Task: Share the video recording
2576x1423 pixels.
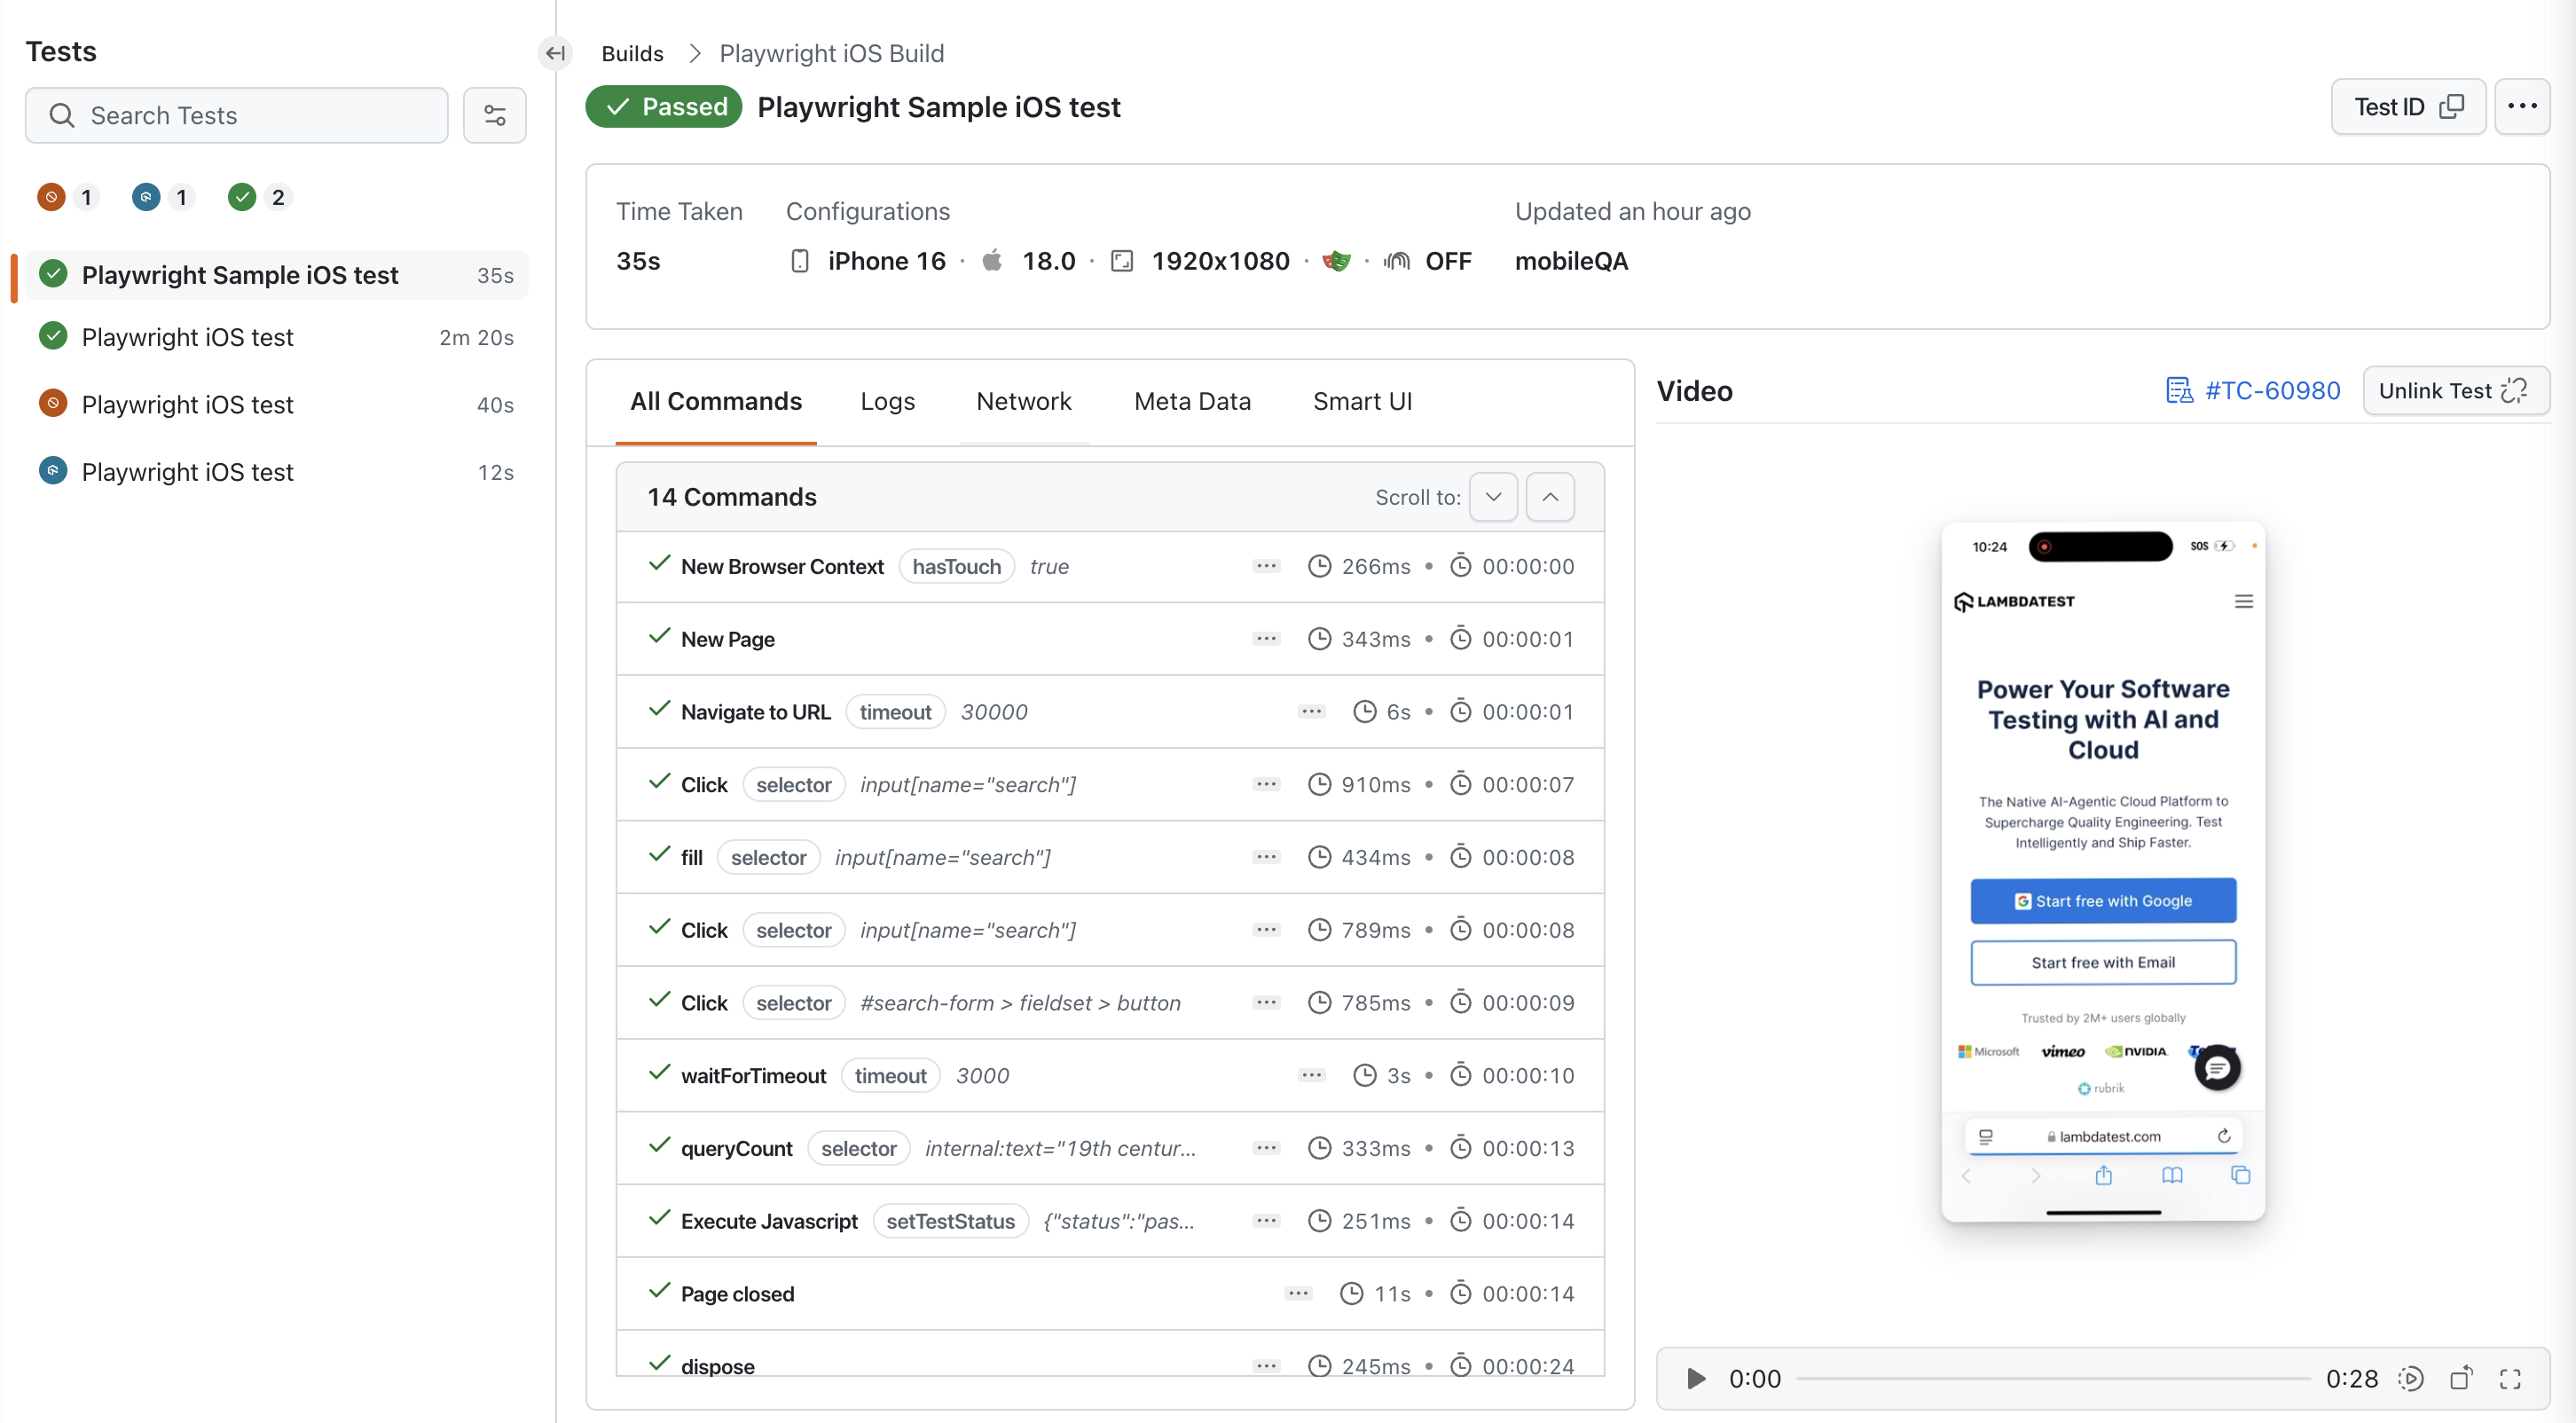Action: click(2461, 1378)
